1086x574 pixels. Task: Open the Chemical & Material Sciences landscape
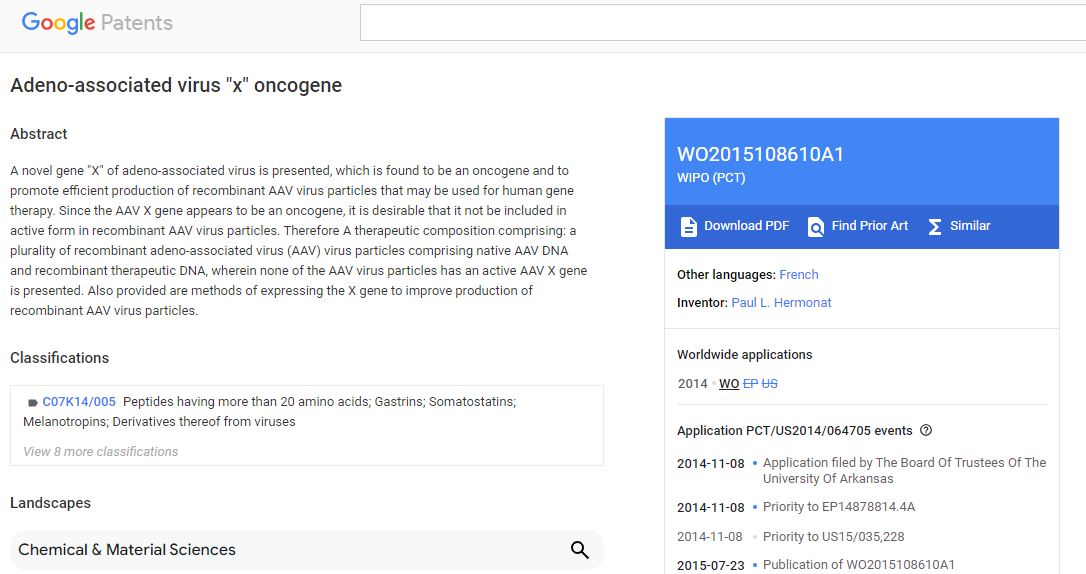(x=306, y=550)
